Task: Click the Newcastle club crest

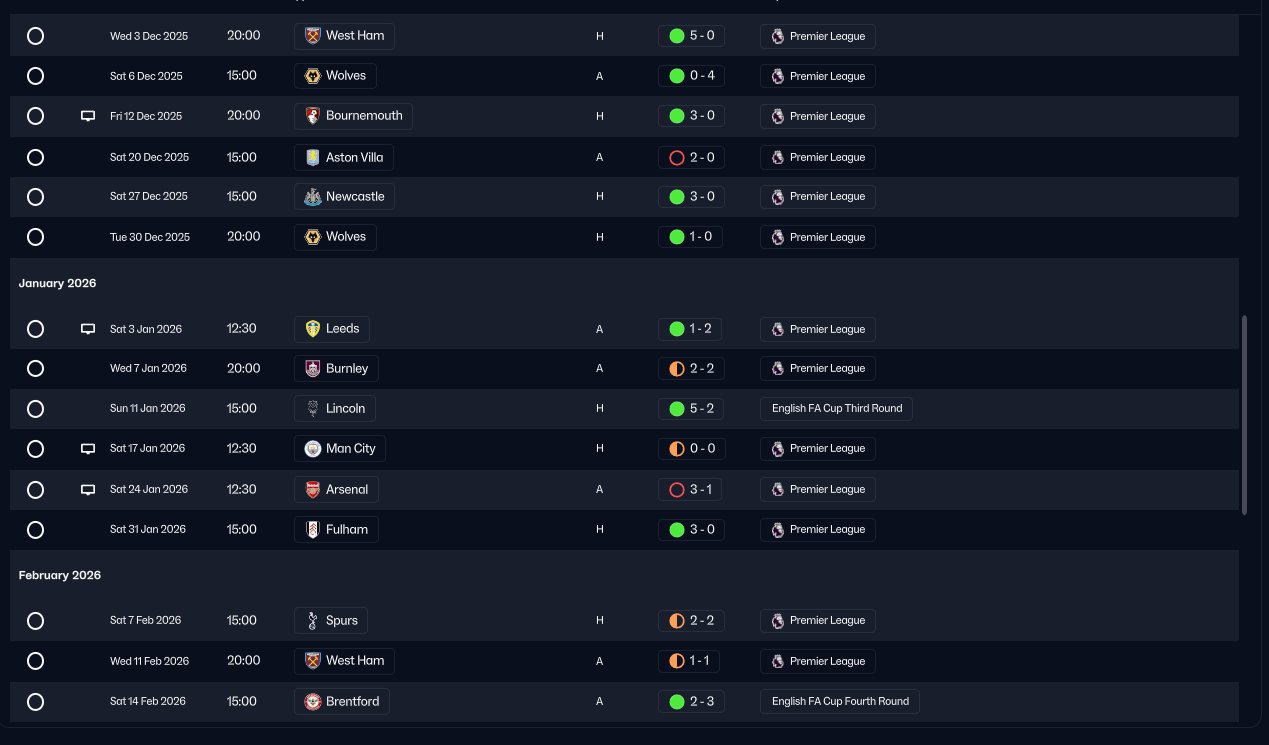Action: tap(312, 197)
